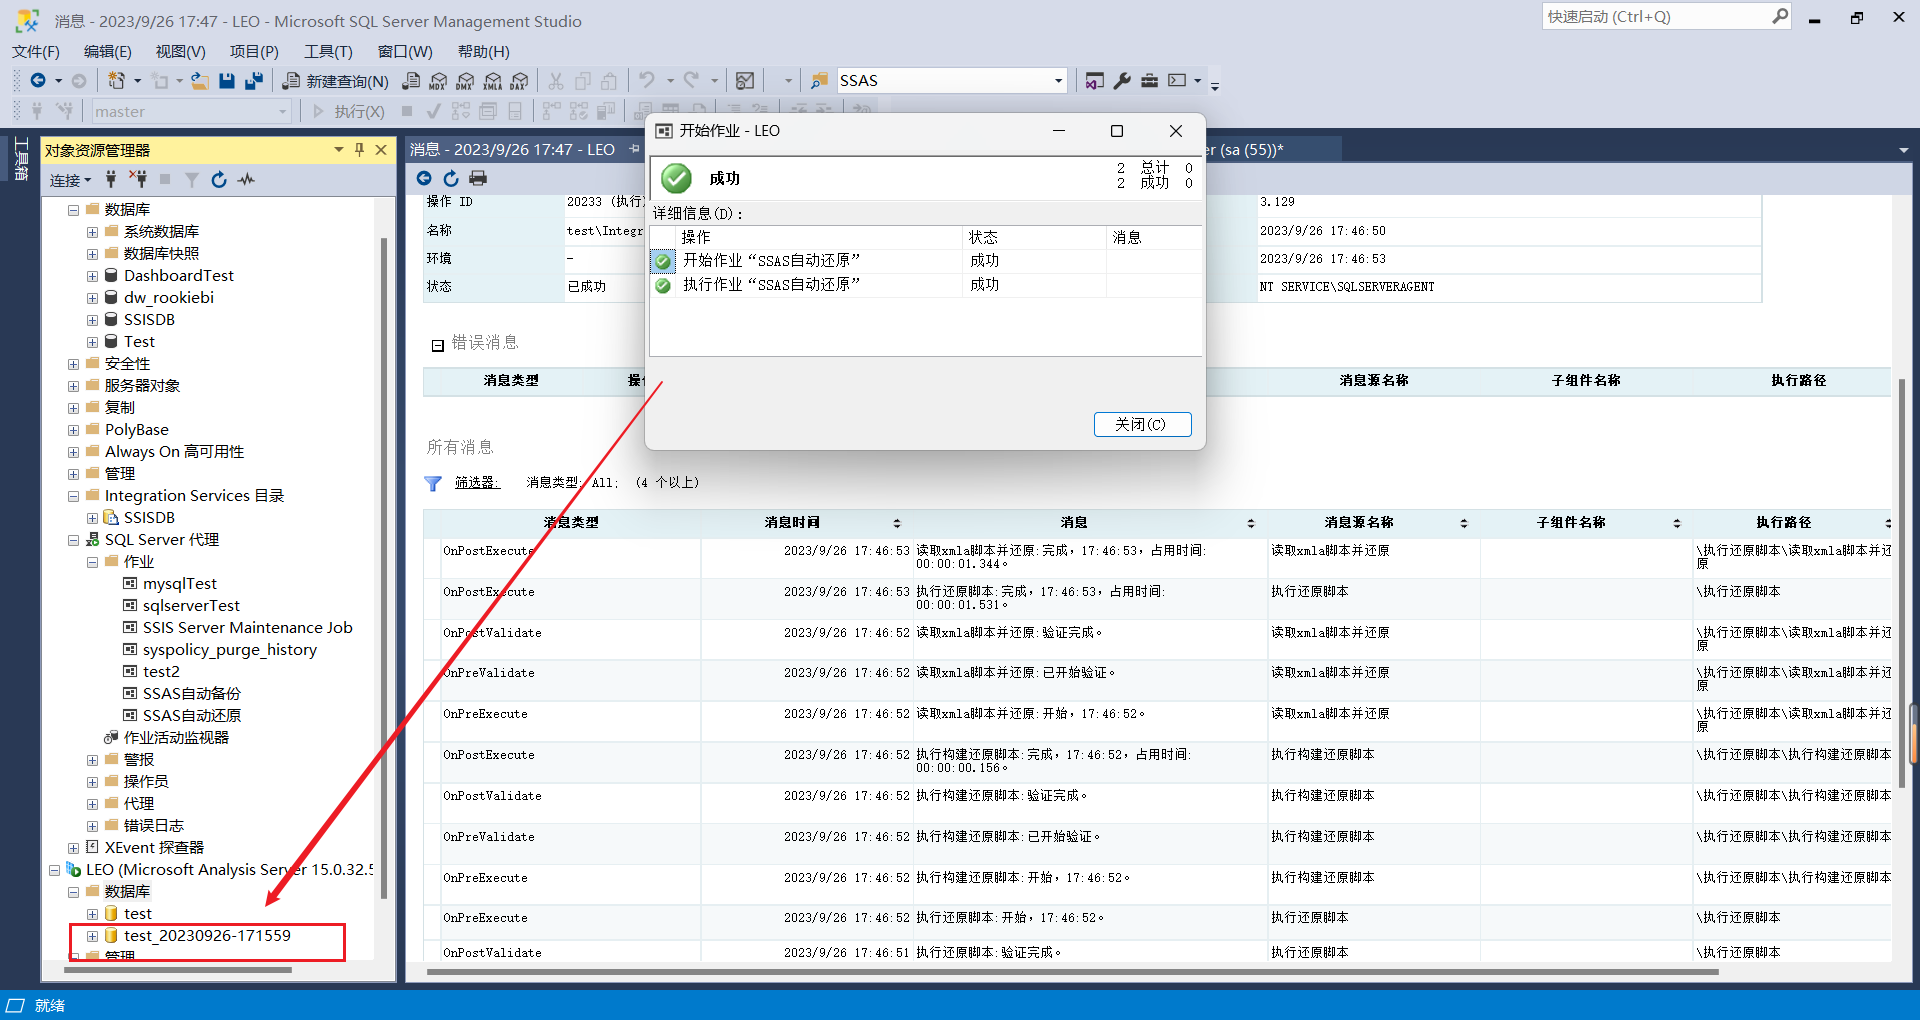Click the quick launch search box
Screen dimensions: 1920x1020
[1667, 17]
